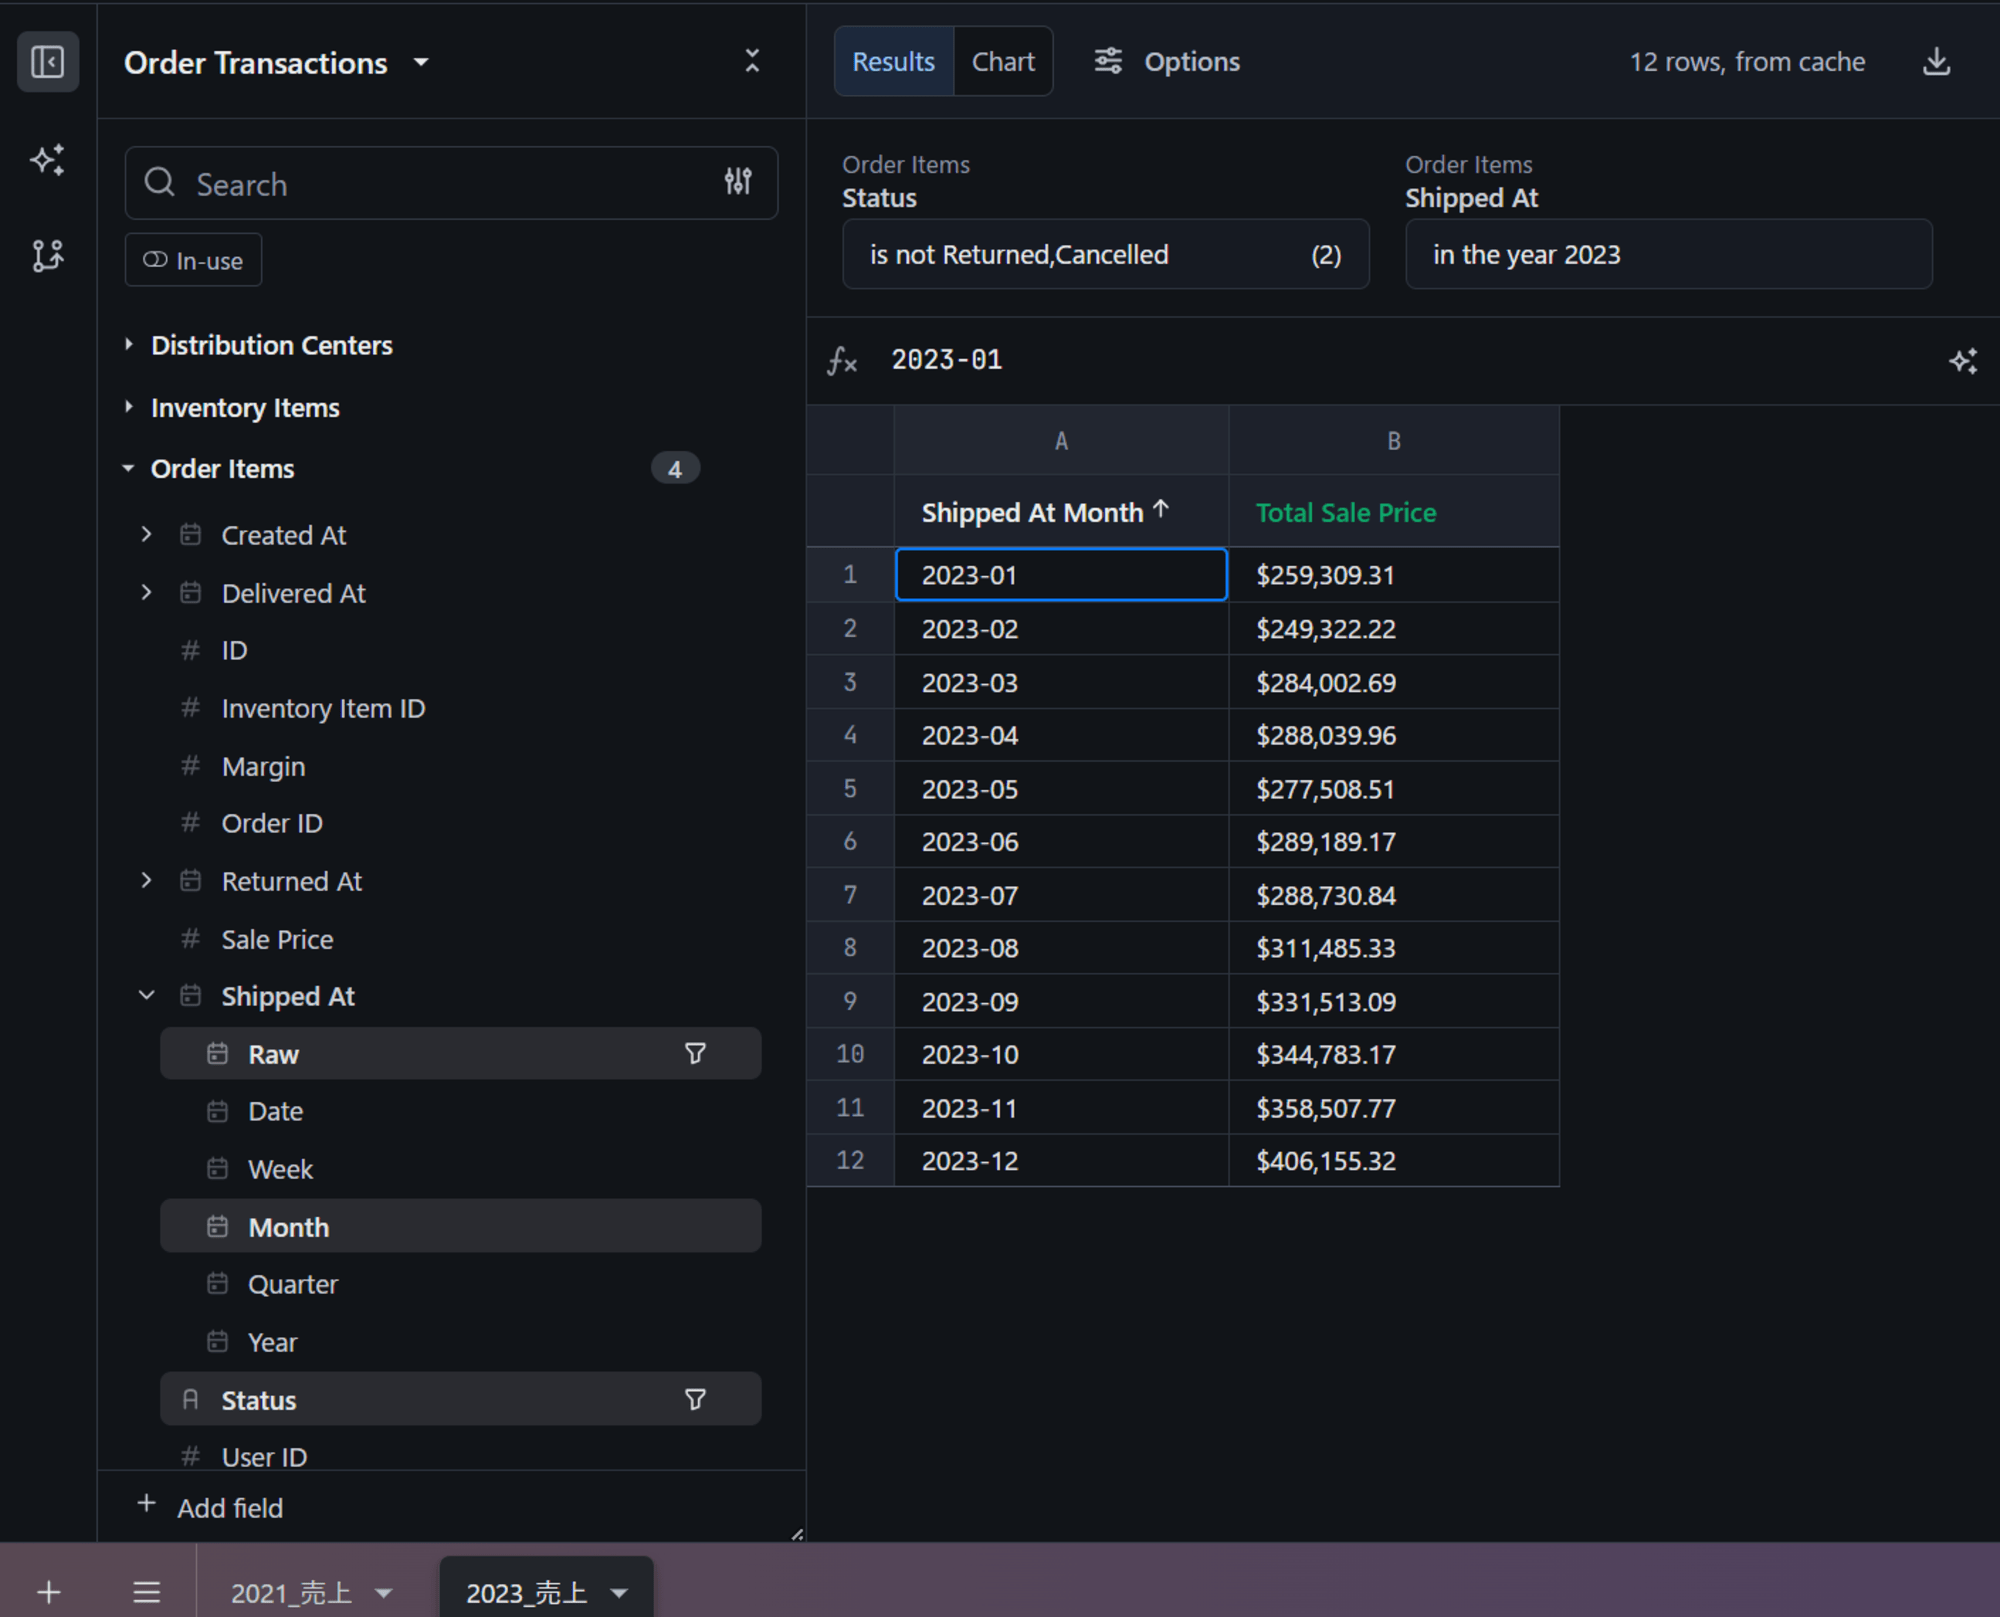Collapse the field picker with arrows icon
Viewport: 2000px width, 1617px height.
[x=752, y=61]
